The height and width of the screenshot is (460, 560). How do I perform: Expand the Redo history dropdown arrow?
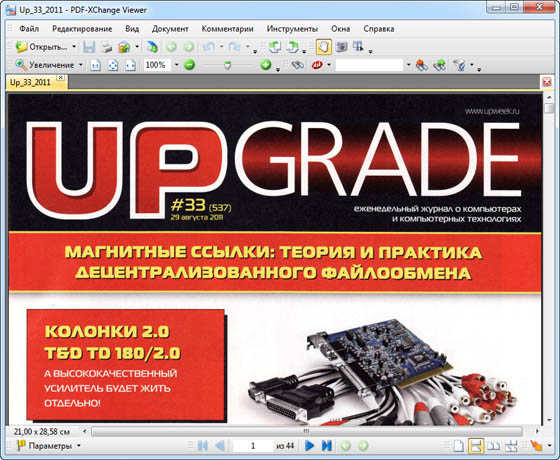point(248,47)
